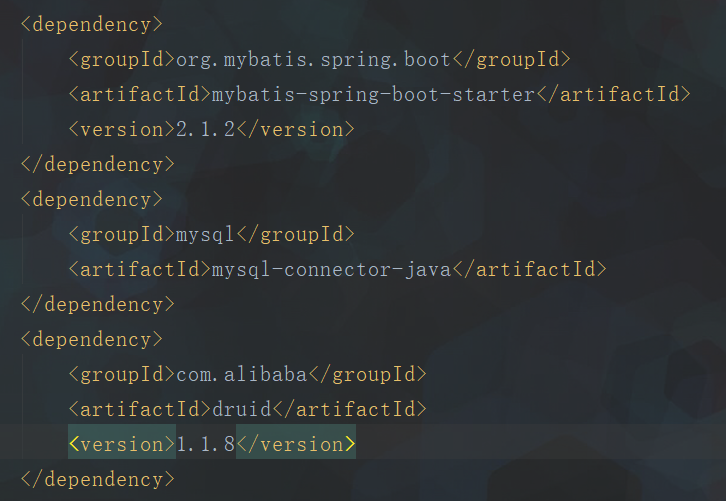
Task: Click opening groupId tag before org.mybatis.spring.boot
Action: 122,60
